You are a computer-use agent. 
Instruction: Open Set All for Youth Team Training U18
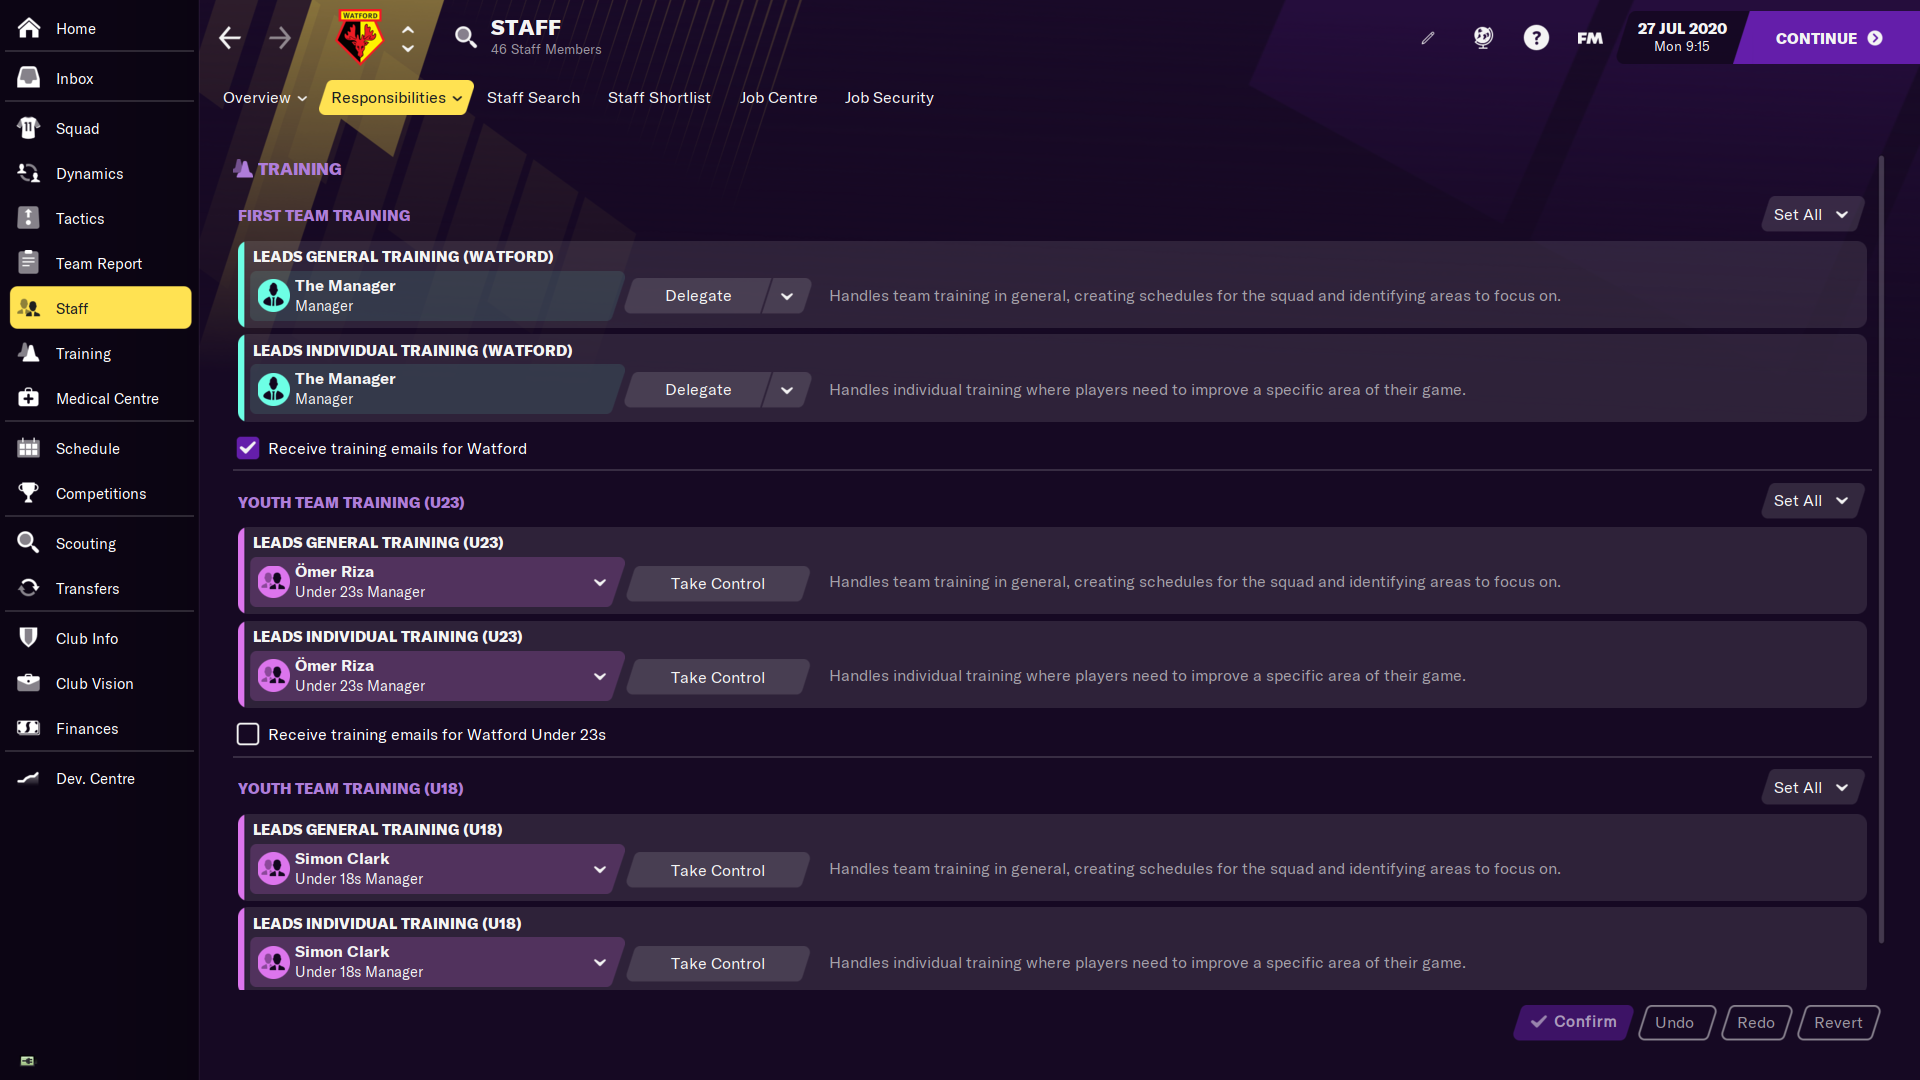point(1810,787)
